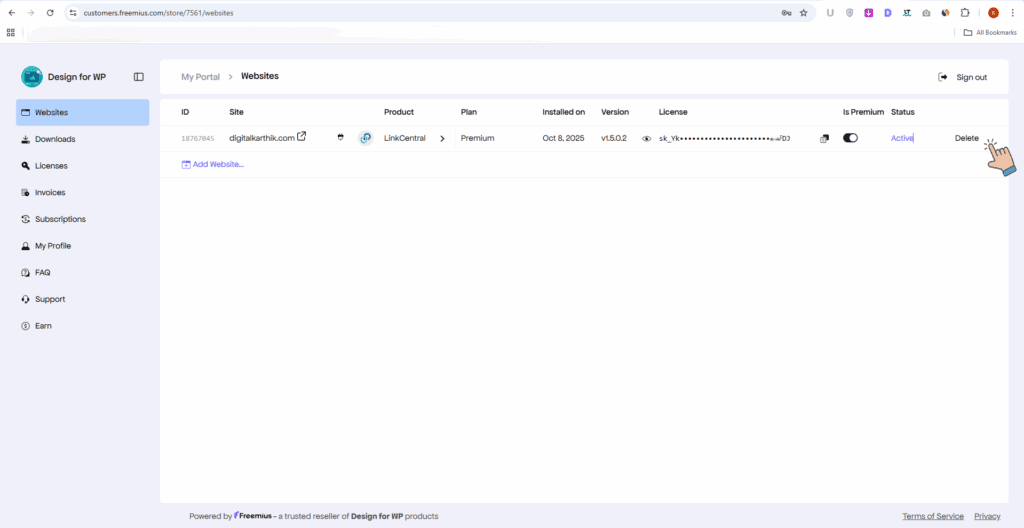Click the site info icon in address bar

point(73,12)
